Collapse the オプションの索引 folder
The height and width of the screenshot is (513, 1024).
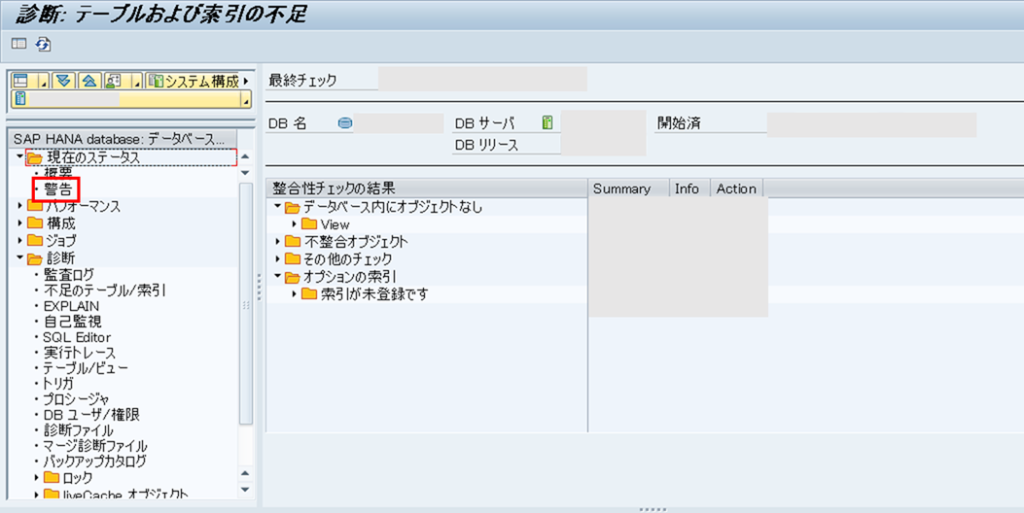[x=278, y=276]
